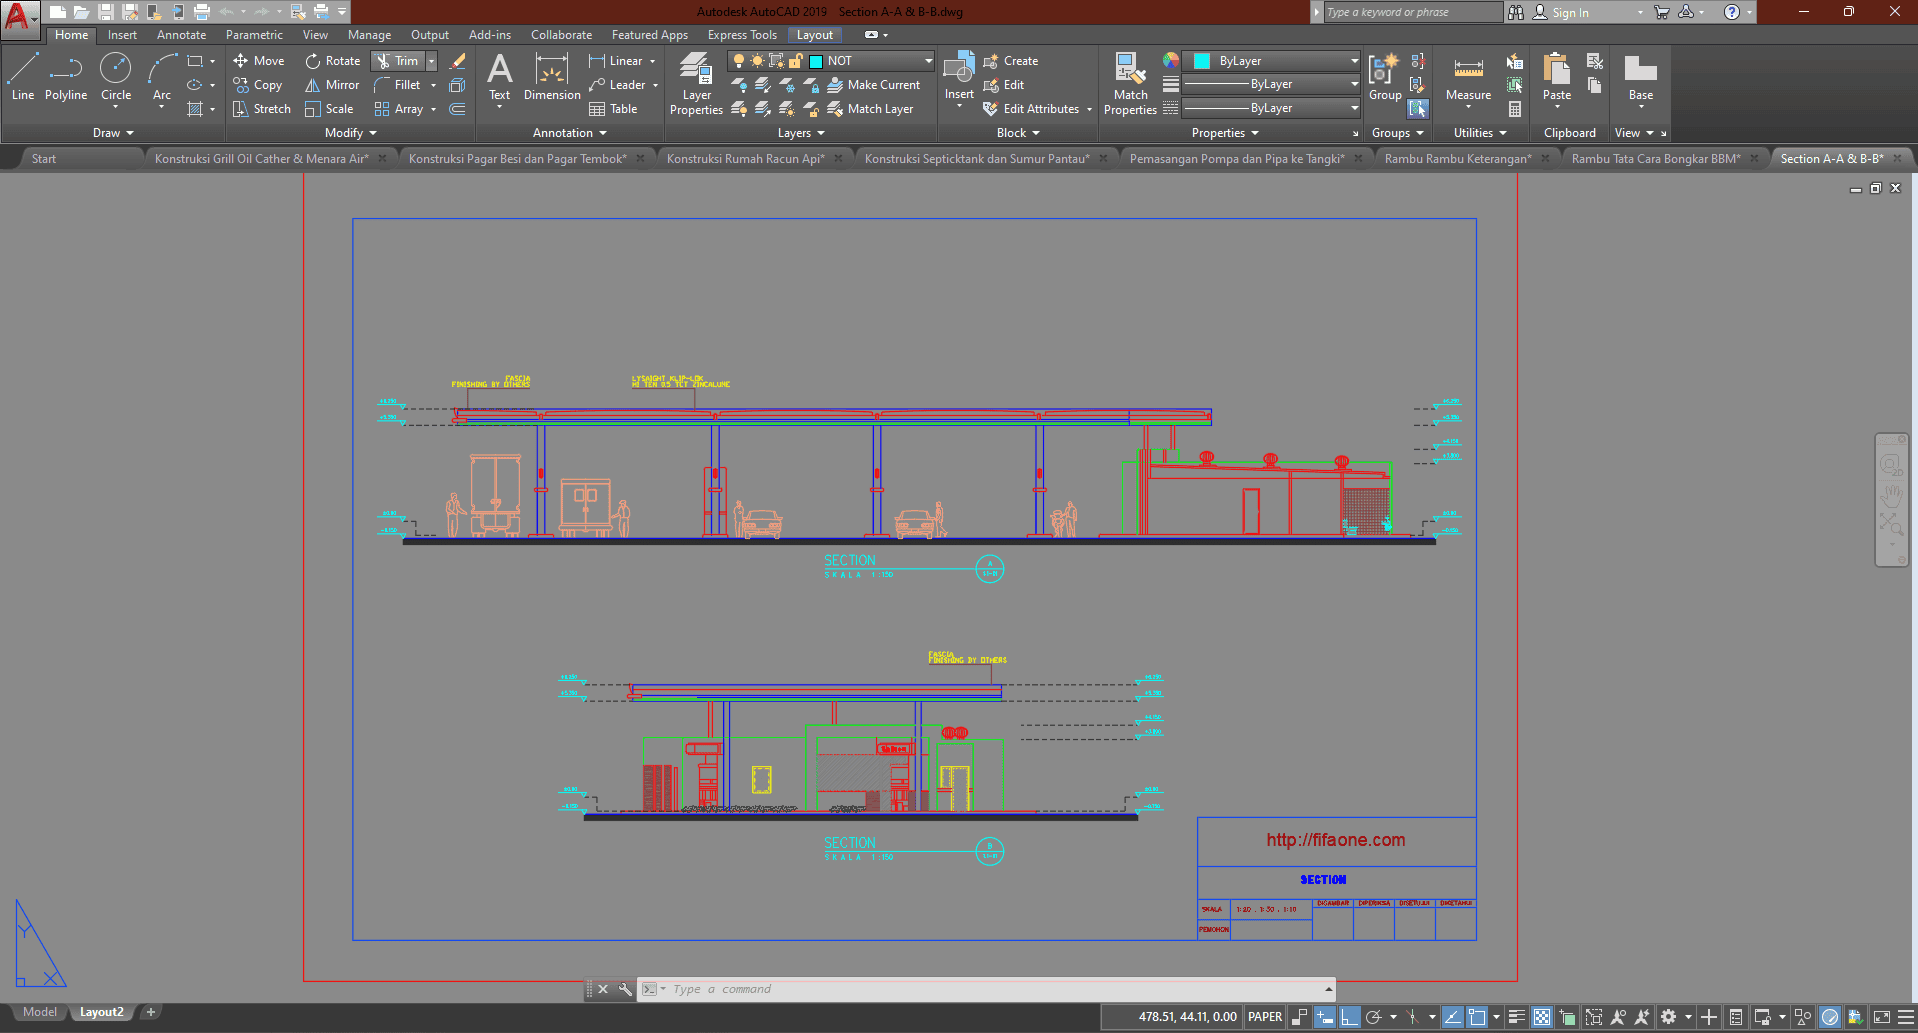Click the Edit Attributes button
The height and width of the screenshot is (1033, 1918).
[1040, 109]
